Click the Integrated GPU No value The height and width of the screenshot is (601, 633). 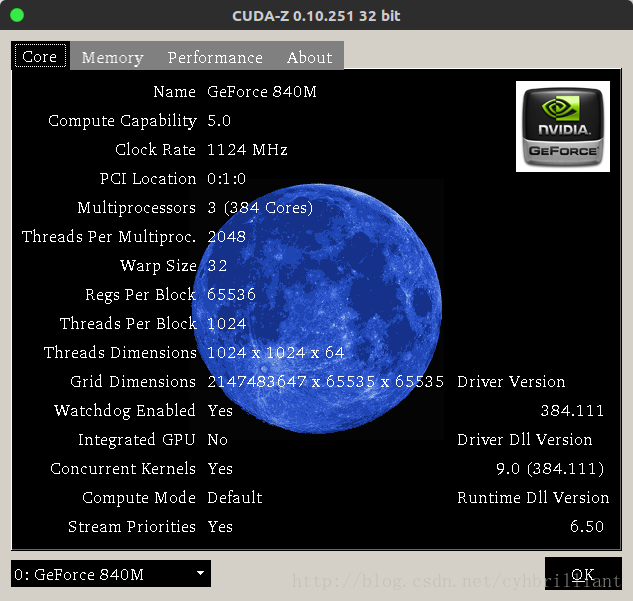tap(218, 440)
